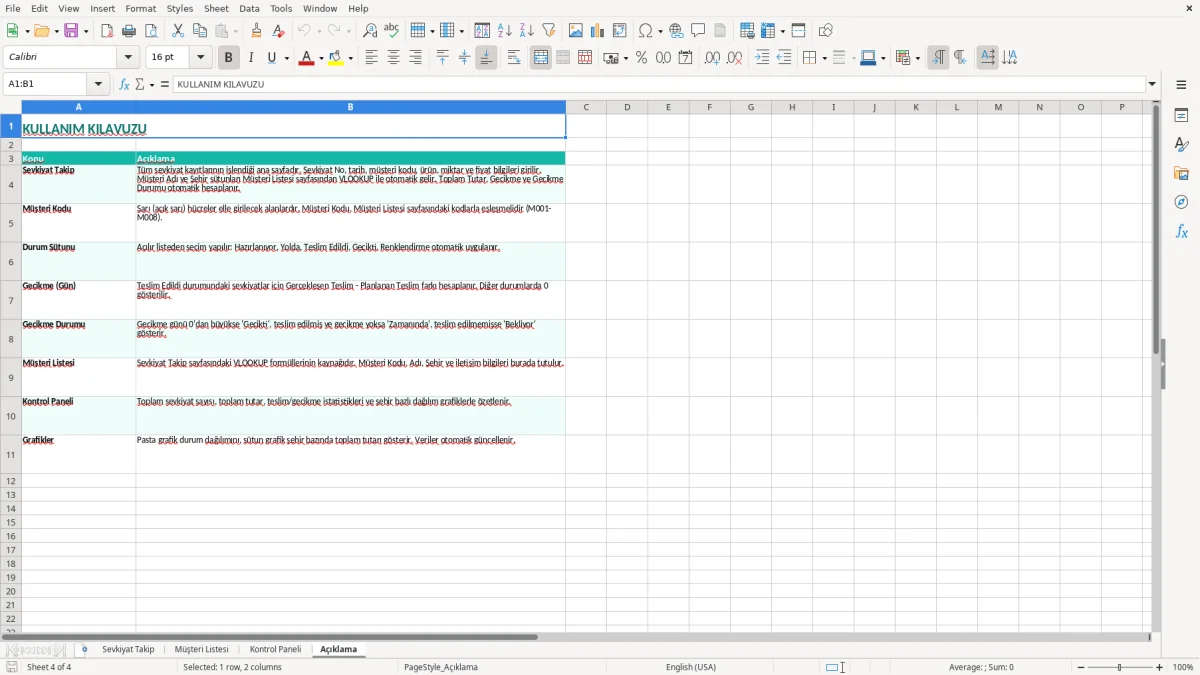Sort ascending

[505, 31]
